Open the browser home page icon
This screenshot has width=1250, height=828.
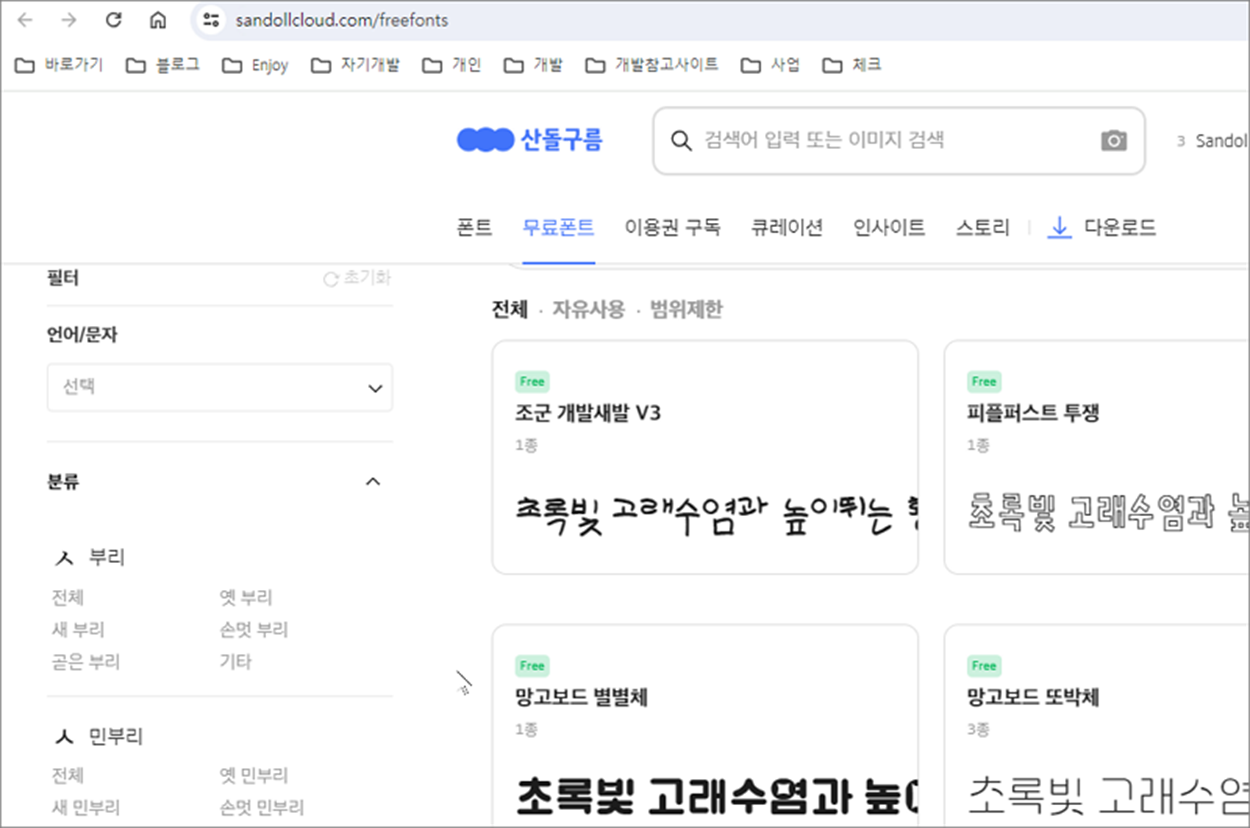(158, 20)
